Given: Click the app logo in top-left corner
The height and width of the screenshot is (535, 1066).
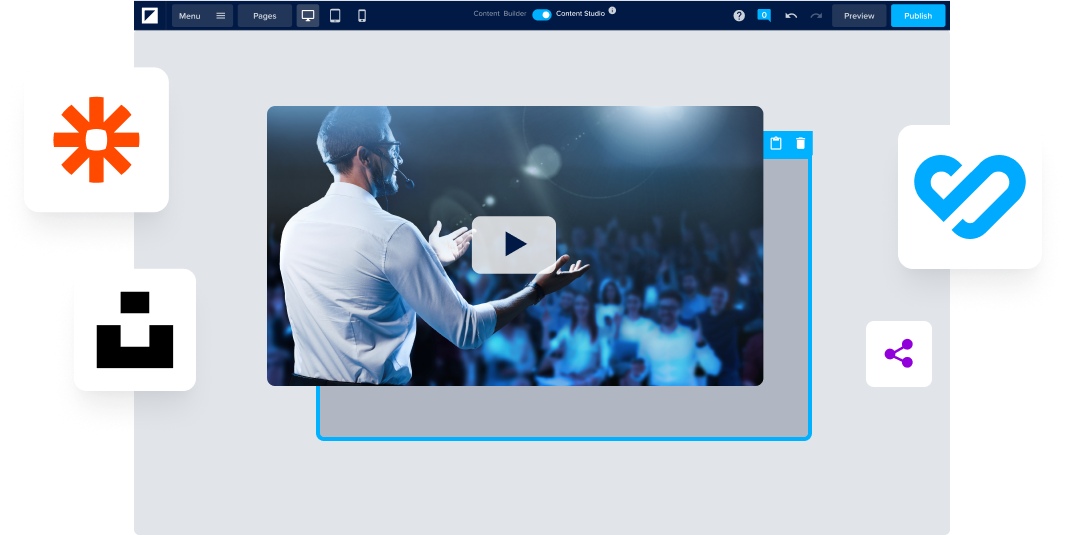Looking at the screenshot, I should (150, 15).
